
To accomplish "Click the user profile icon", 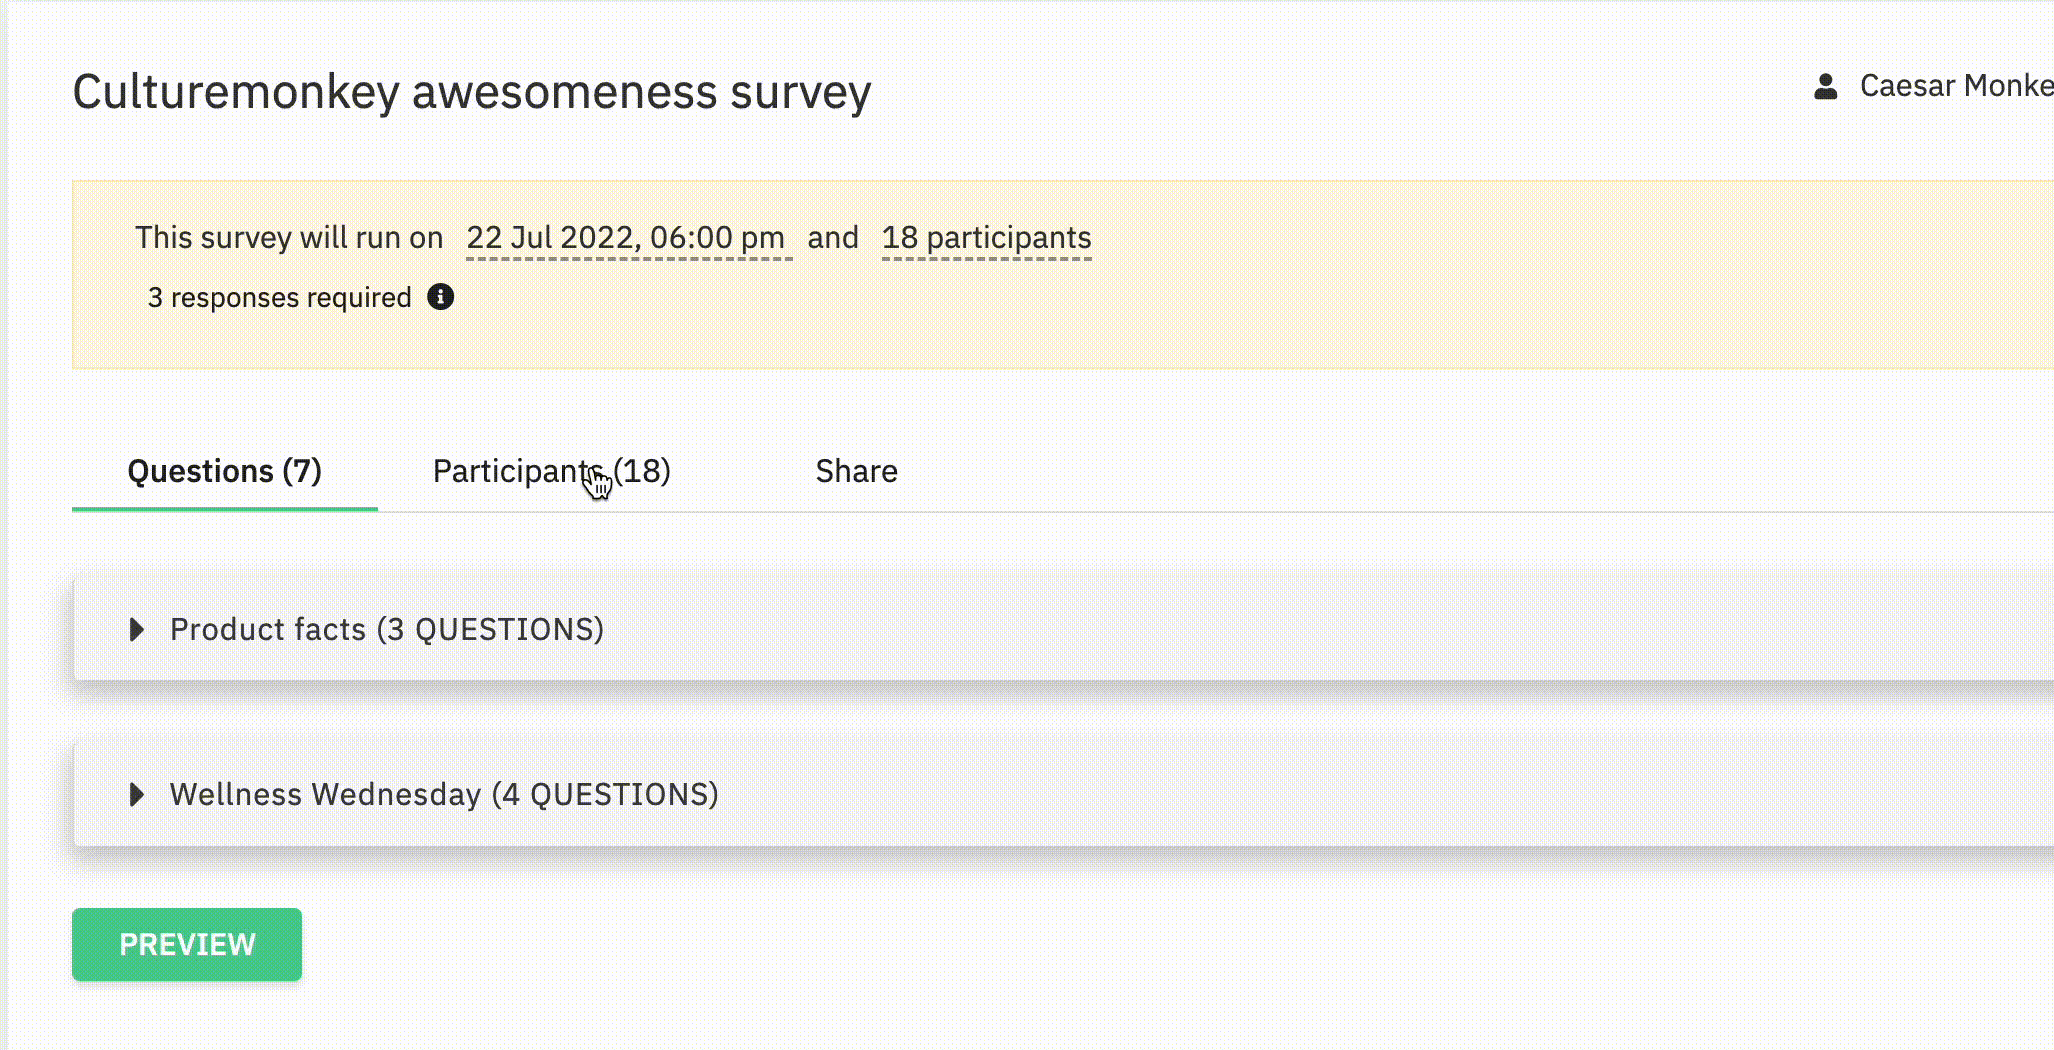I will [x=1826, y=86].
